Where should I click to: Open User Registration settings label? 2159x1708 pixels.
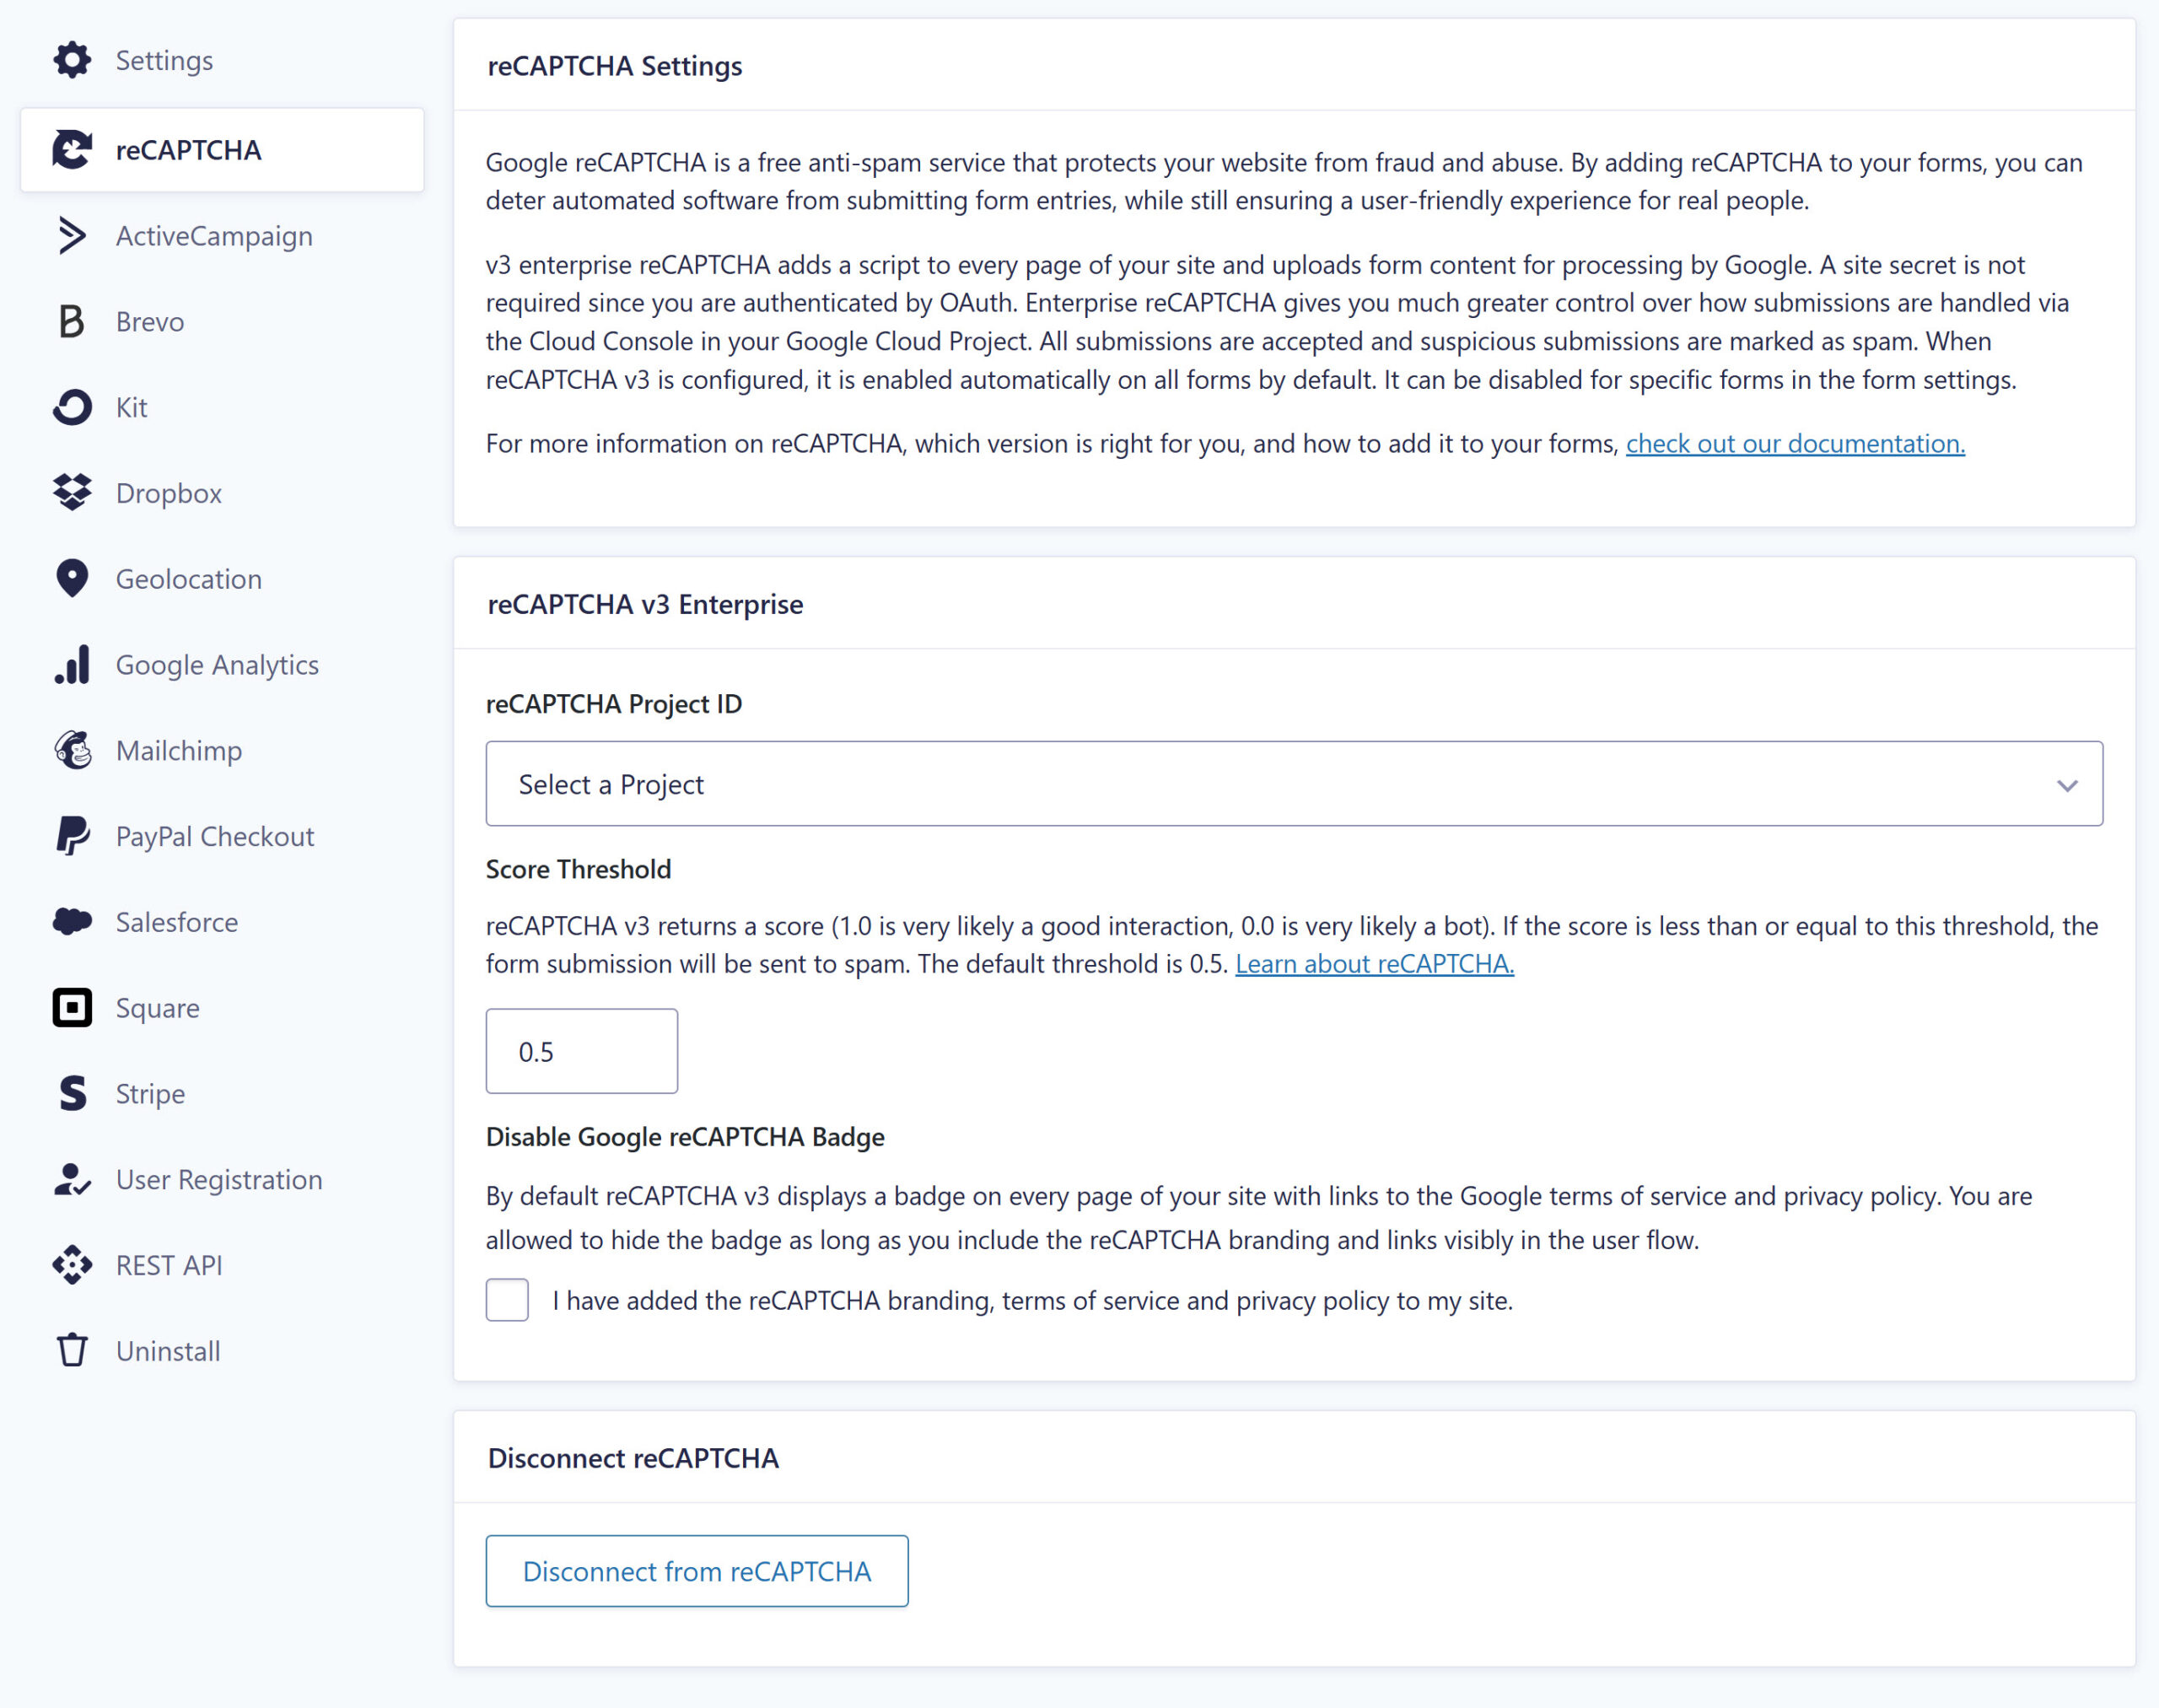tap(219, 1180)
